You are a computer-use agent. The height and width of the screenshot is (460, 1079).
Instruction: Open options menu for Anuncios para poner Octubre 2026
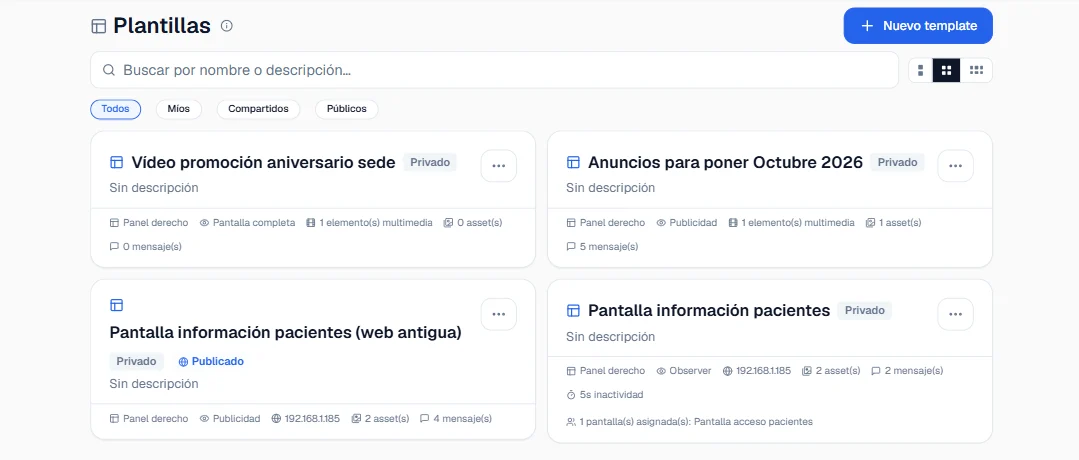click(955, 166)
